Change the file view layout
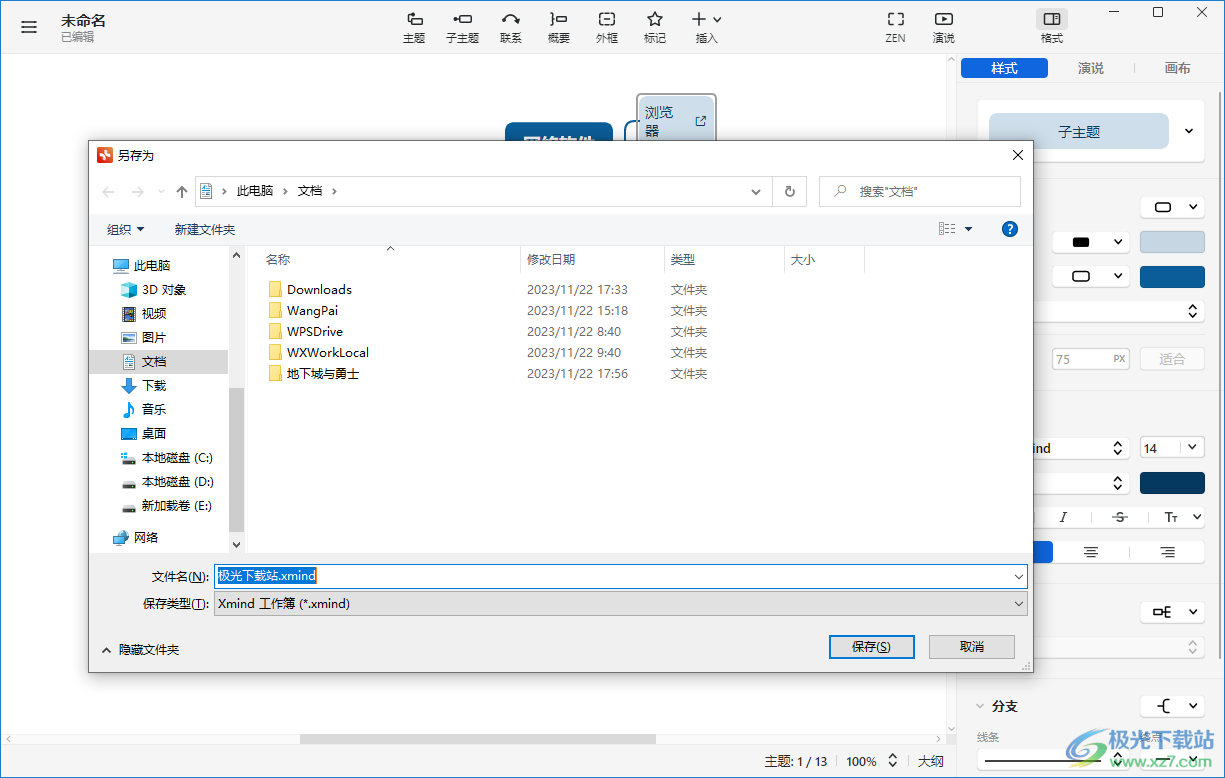 [948, 229]
